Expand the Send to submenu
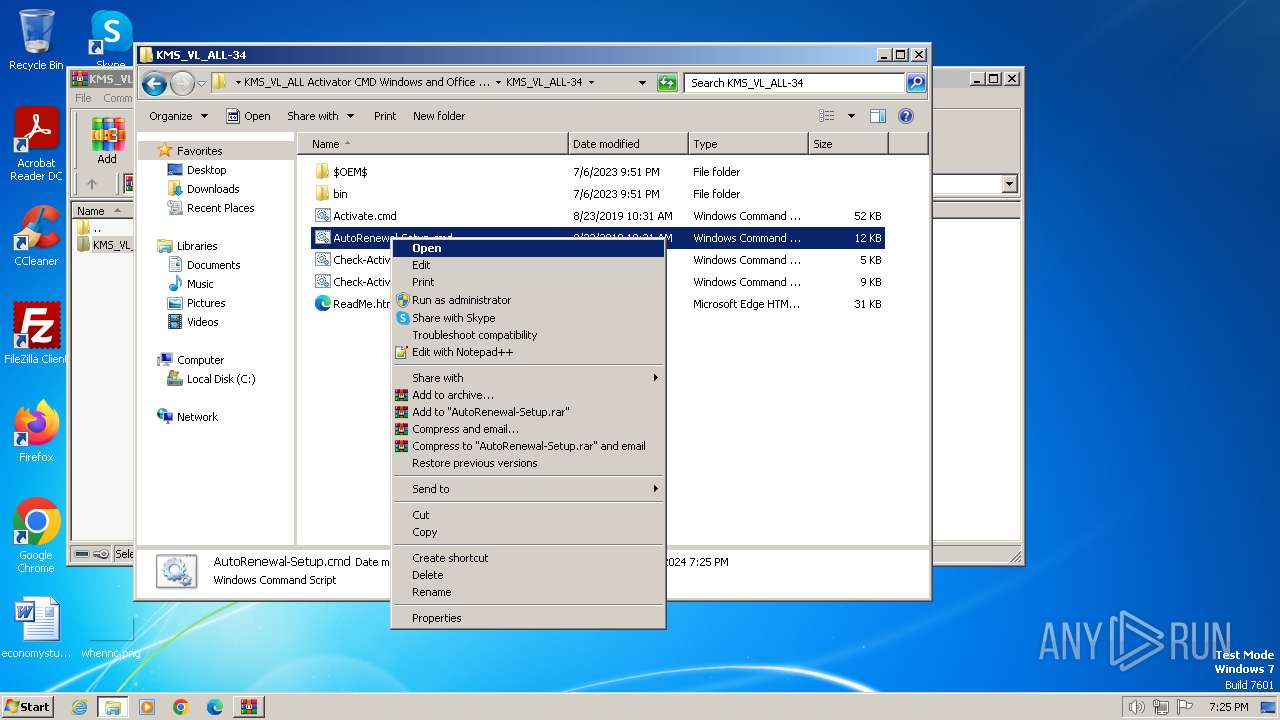The width and height of the screenshot is (1280, 720). click(528, 489)
